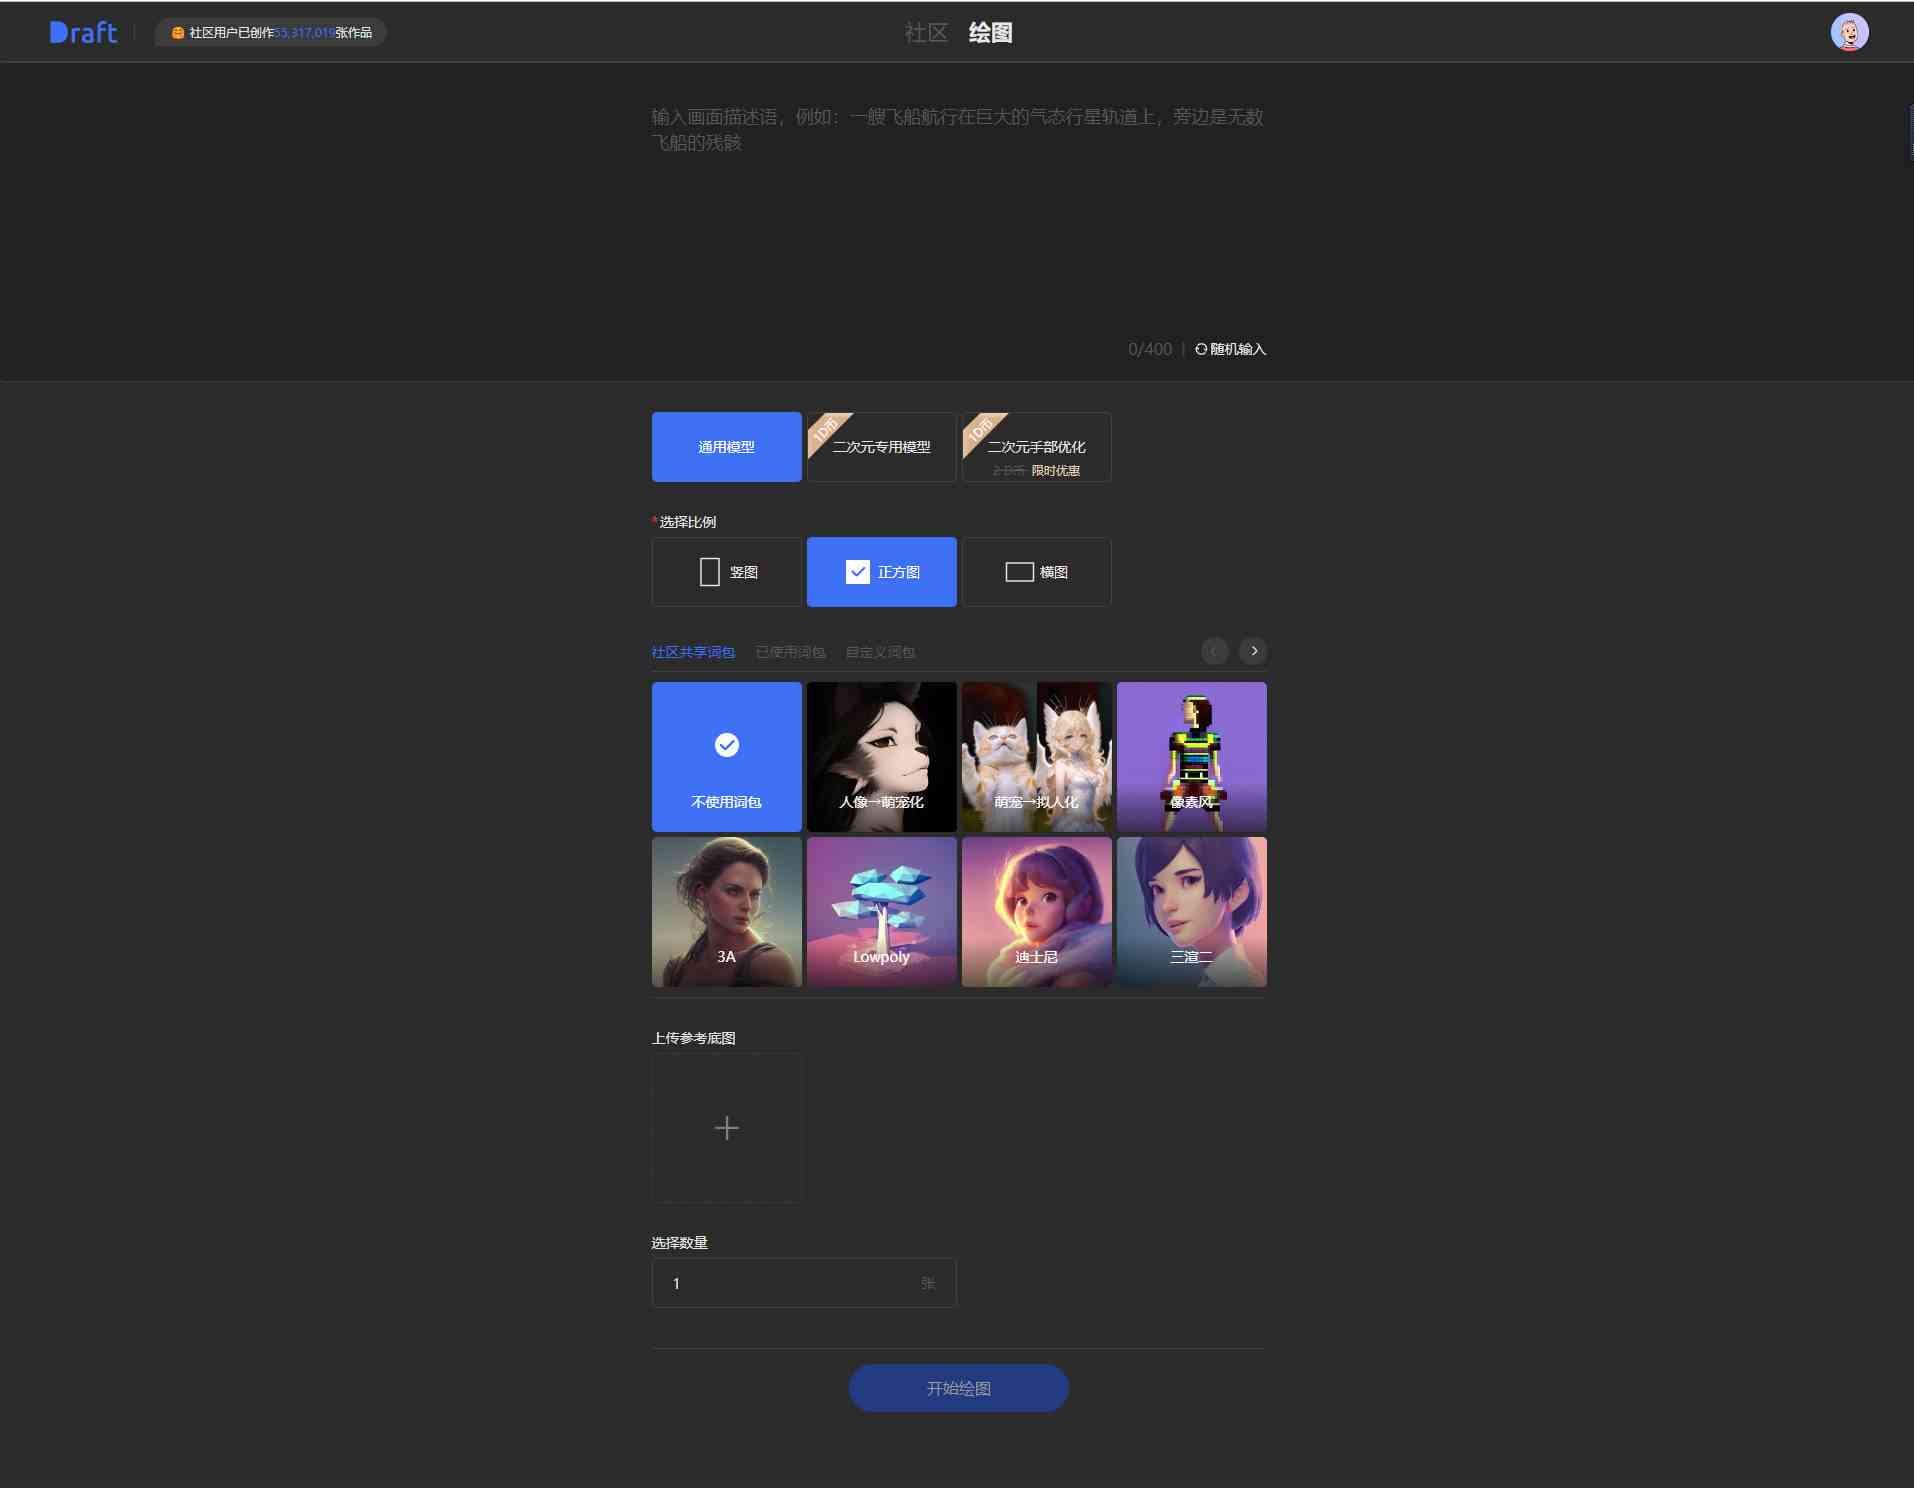Open the 已使用词包 tab

(790, 652)
